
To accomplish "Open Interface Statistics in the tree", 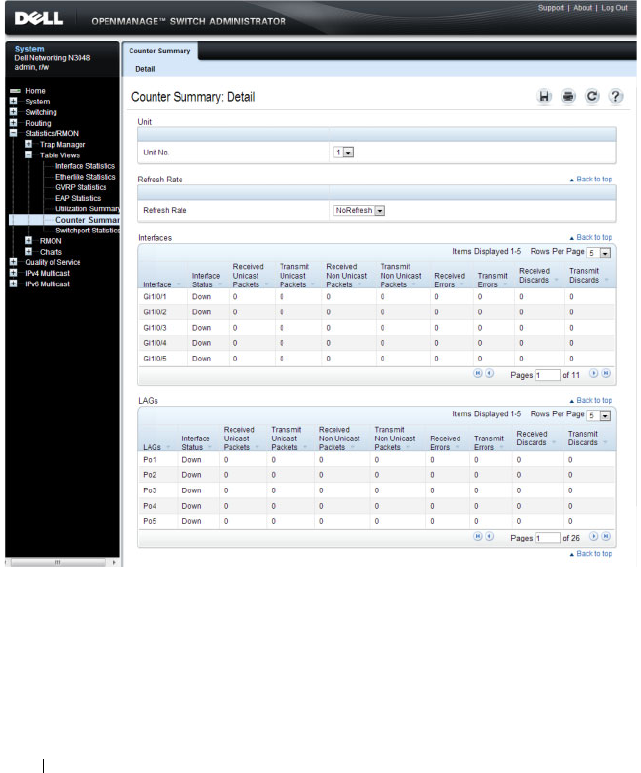I will (x=85, y=166).
